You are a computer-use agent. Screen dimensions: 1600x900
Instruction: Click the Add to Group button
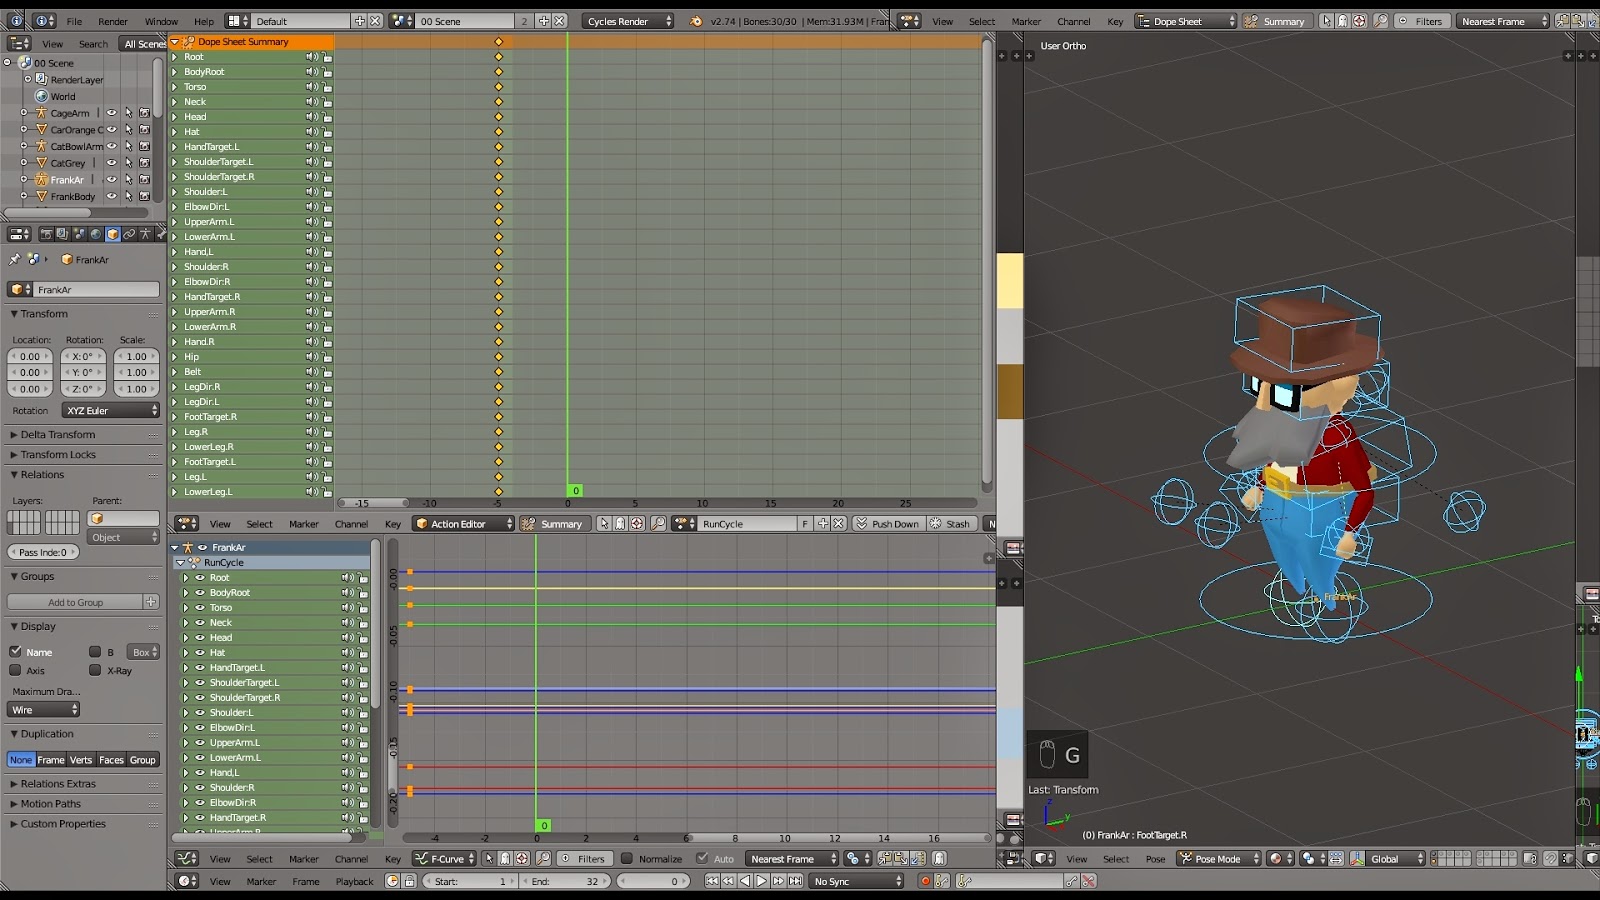point(75,601)
